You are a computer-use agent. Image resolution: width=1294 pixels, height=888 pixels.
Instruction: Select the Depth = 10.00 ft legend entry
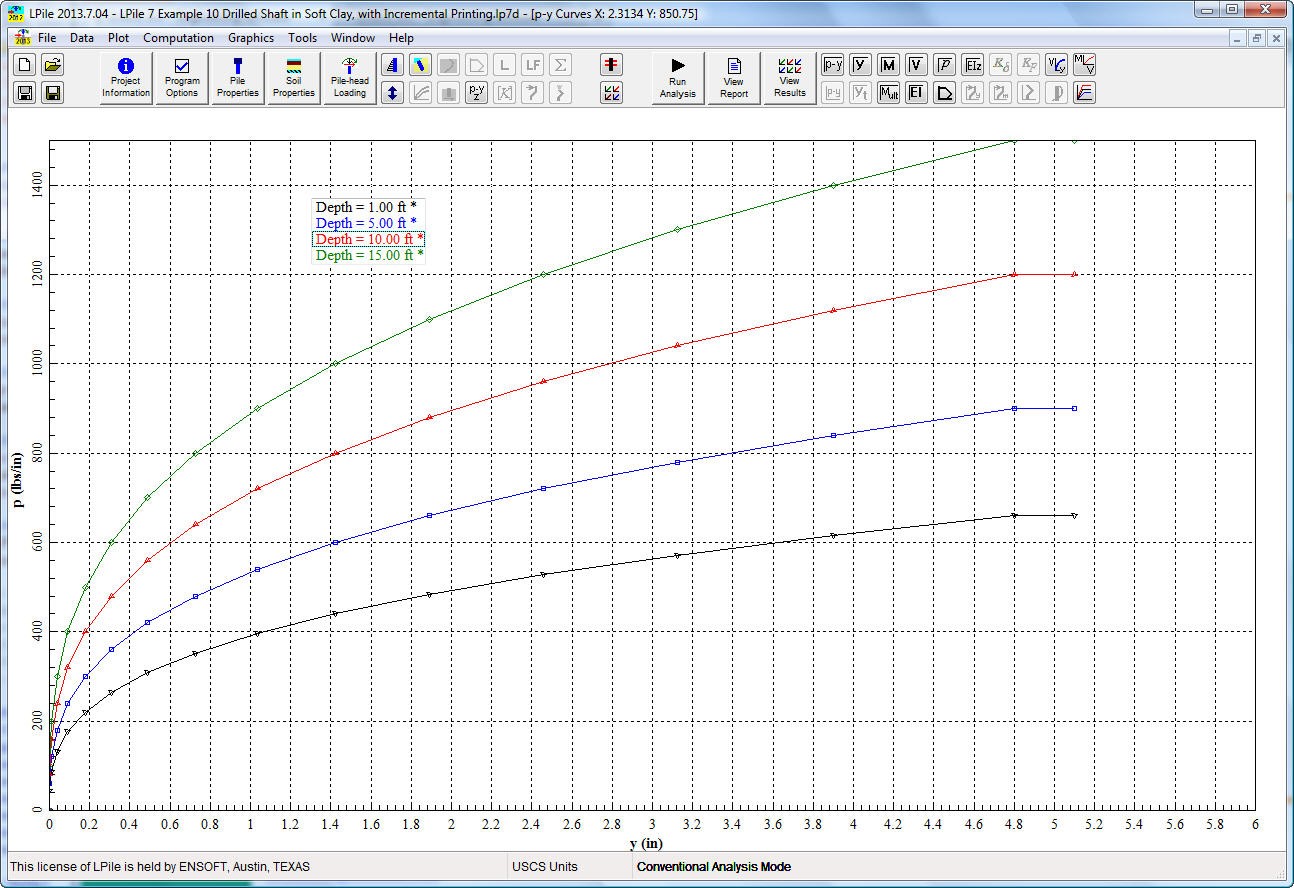coord(367,239)
